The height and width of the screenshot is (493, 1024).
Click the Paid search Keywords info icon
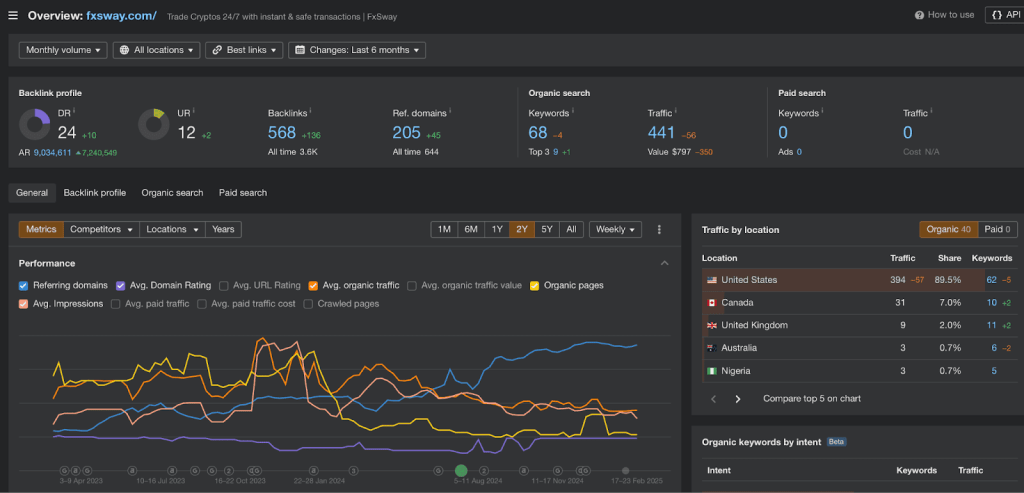tap(823, 111)
